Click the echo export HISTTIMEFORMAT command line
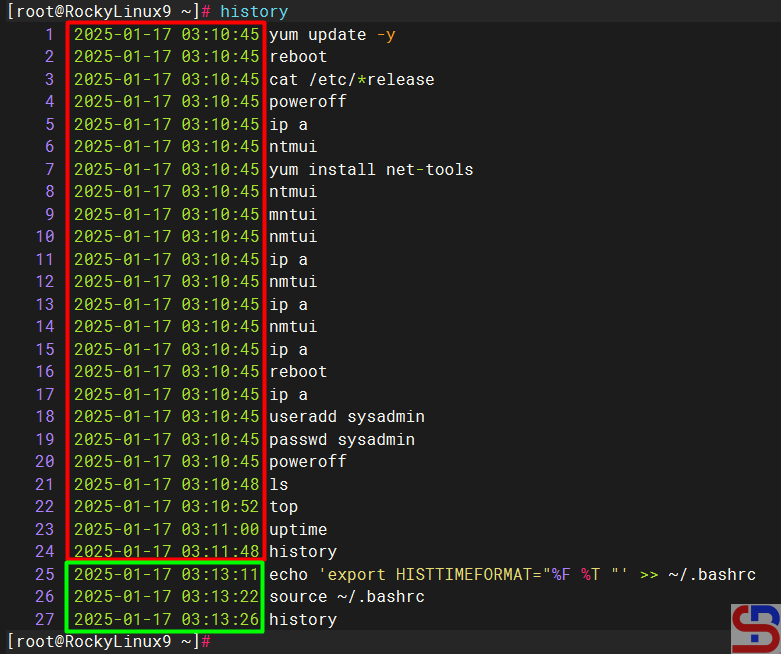This screenshot has height=654, width=781. (x=512, y=574)
